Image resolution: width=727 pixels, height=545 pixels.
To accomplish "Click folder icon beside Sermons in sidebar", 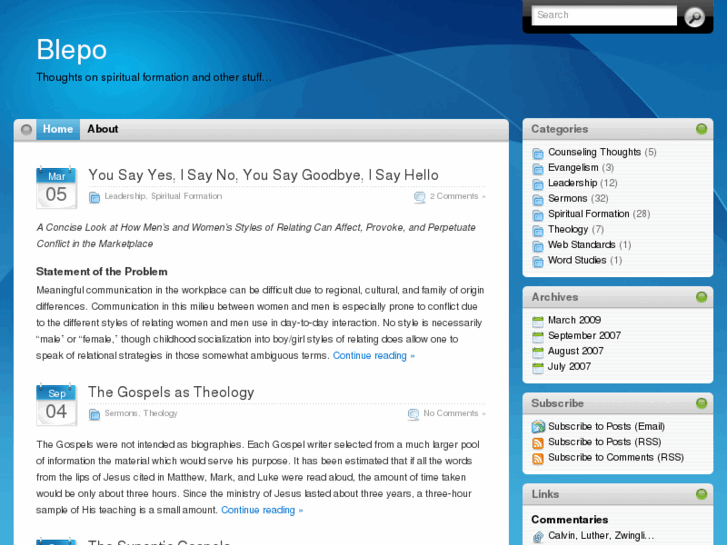I will pyautogui.click(x=538, y=199).
